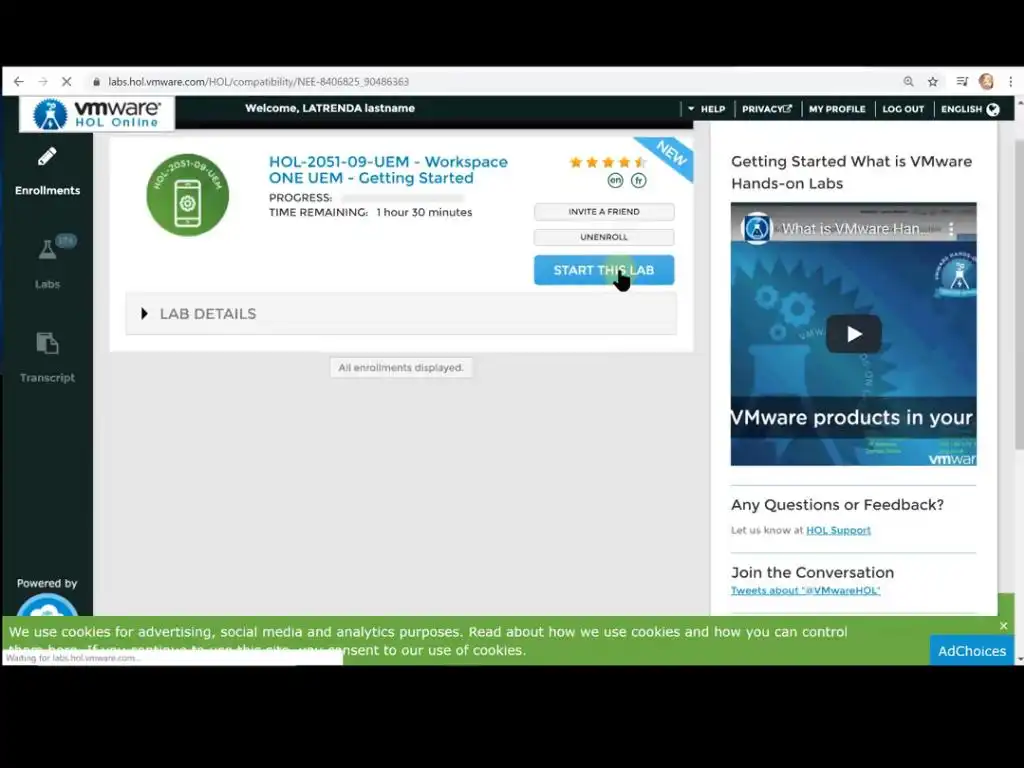Viewport: 1024px width, 768px height.
Task: Bookmark this page with the star icon
Action: pos(933,82)
